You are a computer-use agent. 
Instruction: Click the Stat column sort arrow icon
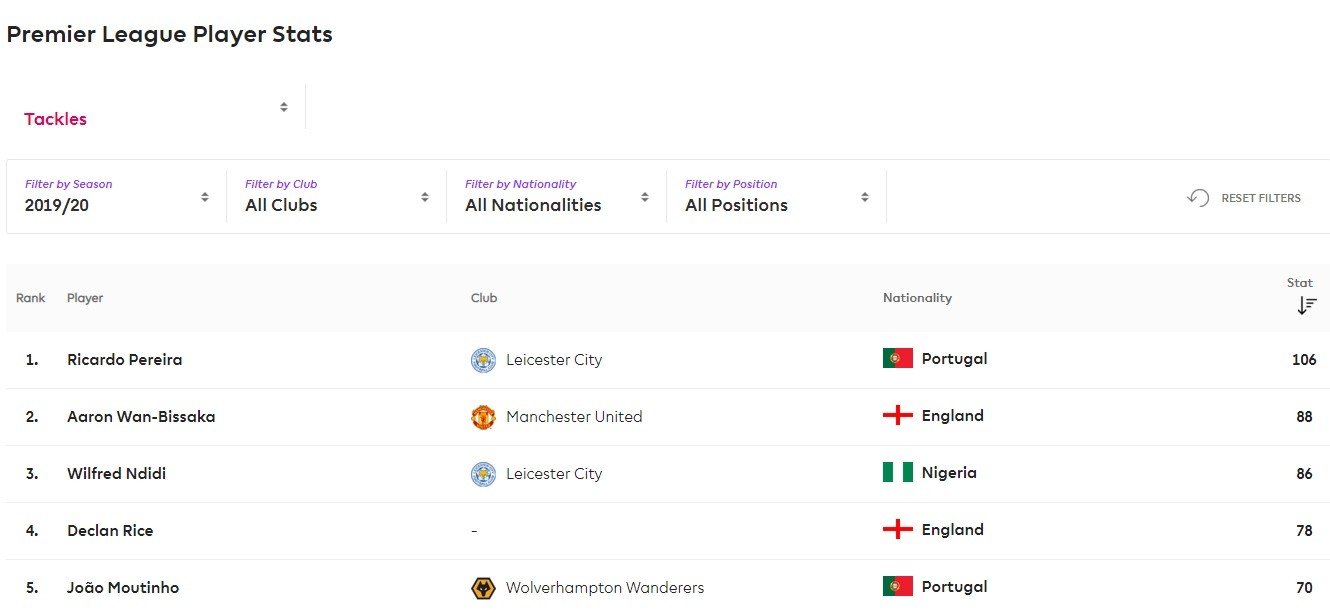tap(1306, 306)
